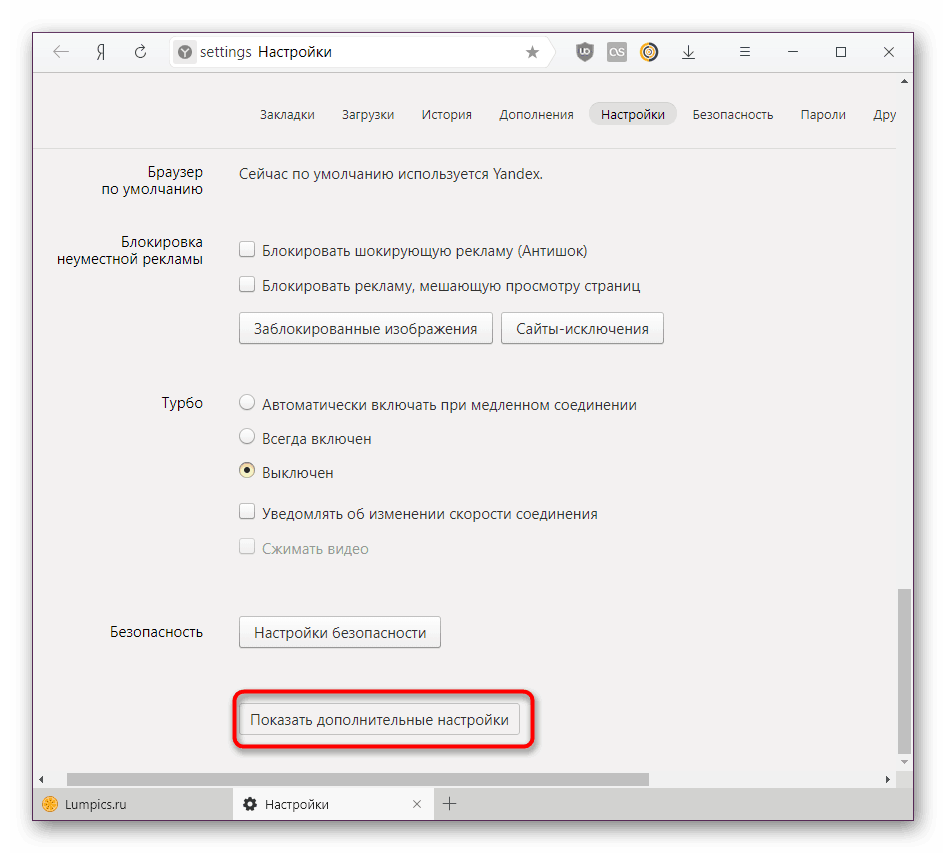Viewport: 946px width, 853px height.
Task: Enable Антишок shocking ads blocking checkbox
Action: [247, 249]
